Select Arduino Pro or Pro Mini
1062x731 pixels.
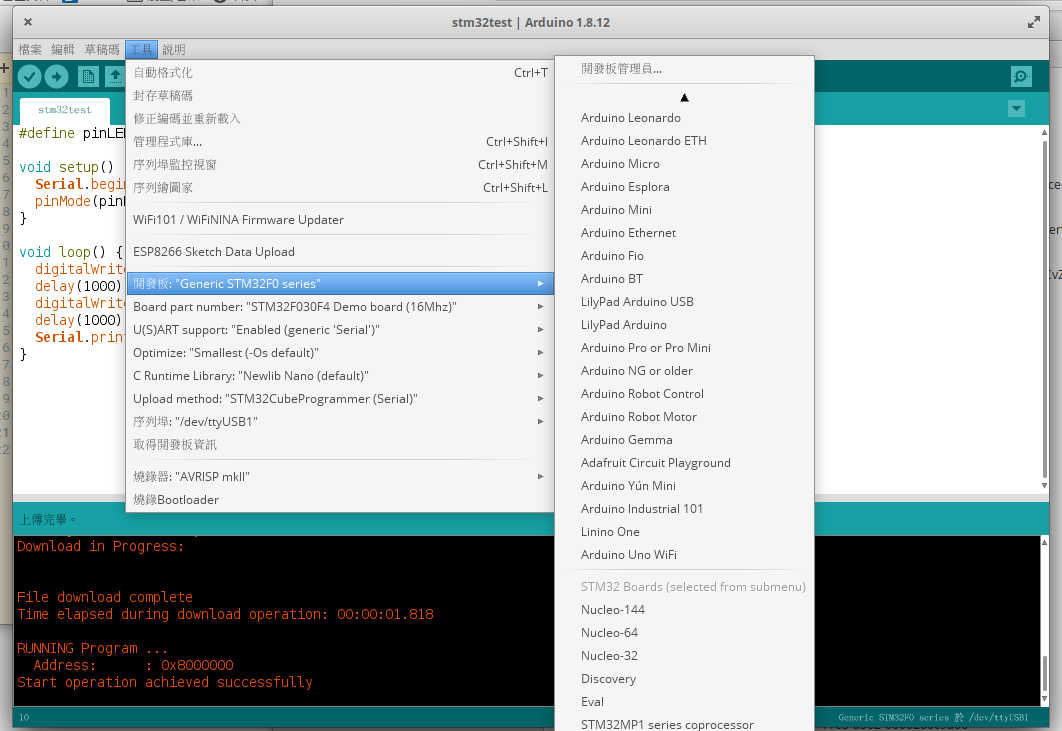click(x=684, y=348)
